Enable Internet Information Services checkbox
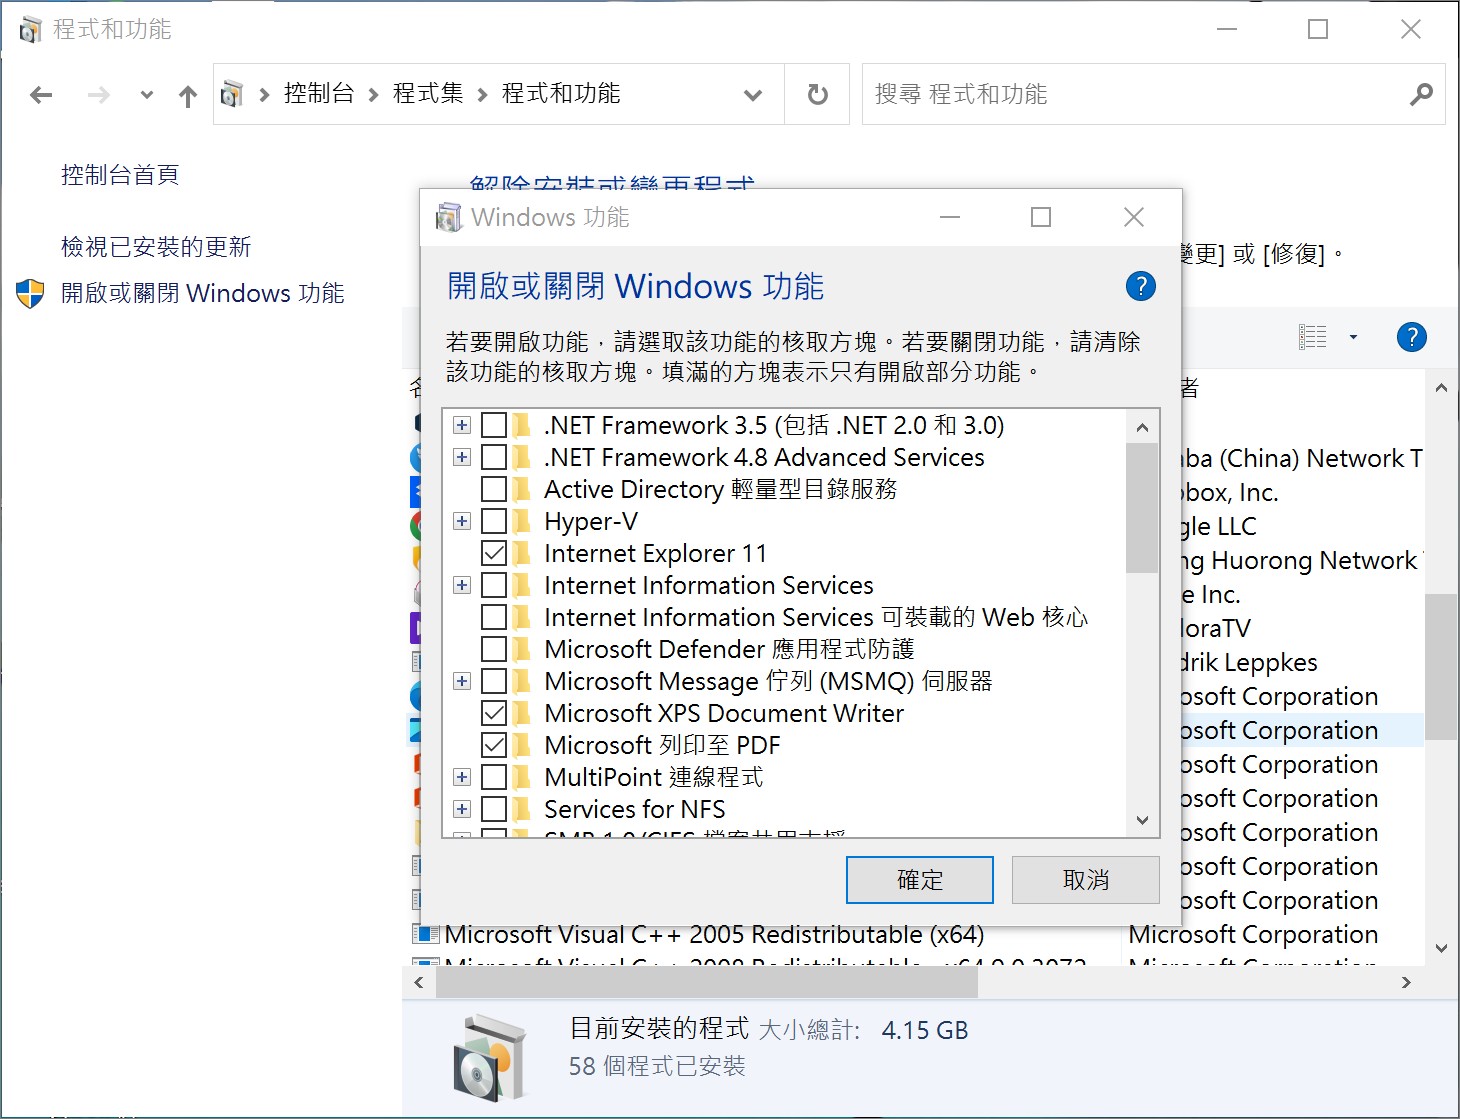This screenshot has height=1119, width=1460. pos(494,585)
